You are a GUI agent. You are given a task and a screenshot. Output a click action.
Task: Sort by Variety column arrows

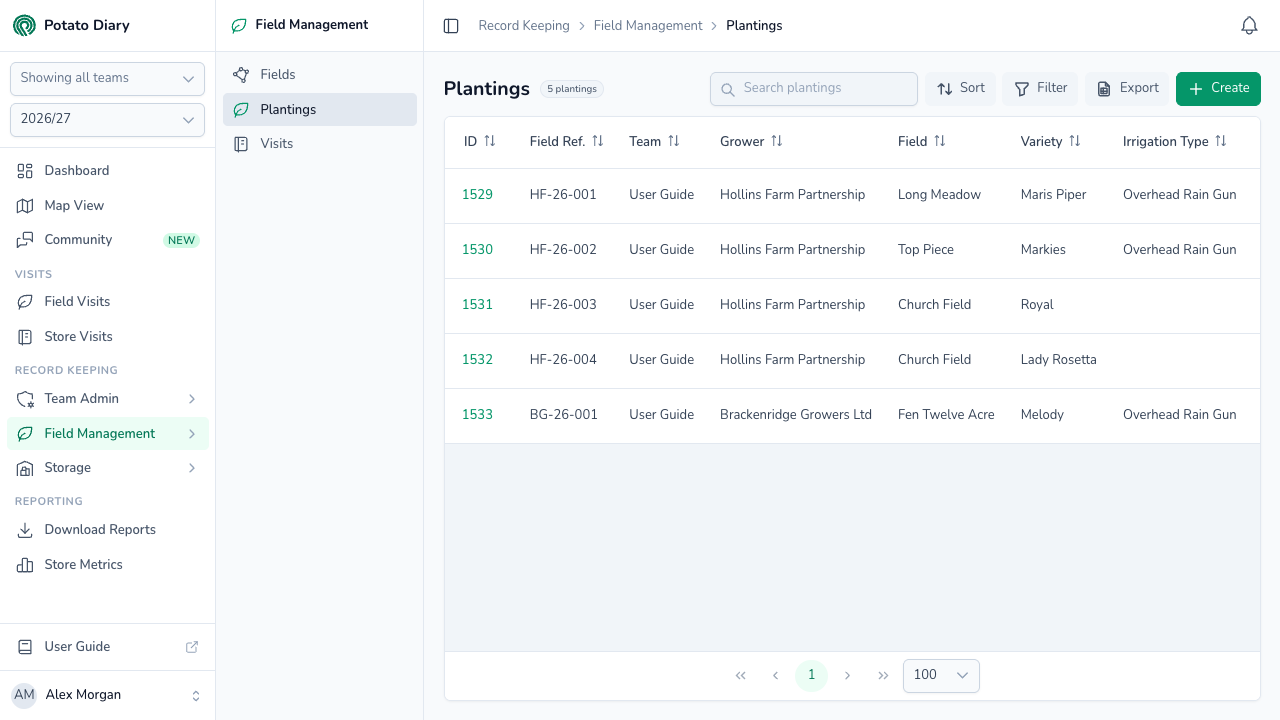point(1075,141)
